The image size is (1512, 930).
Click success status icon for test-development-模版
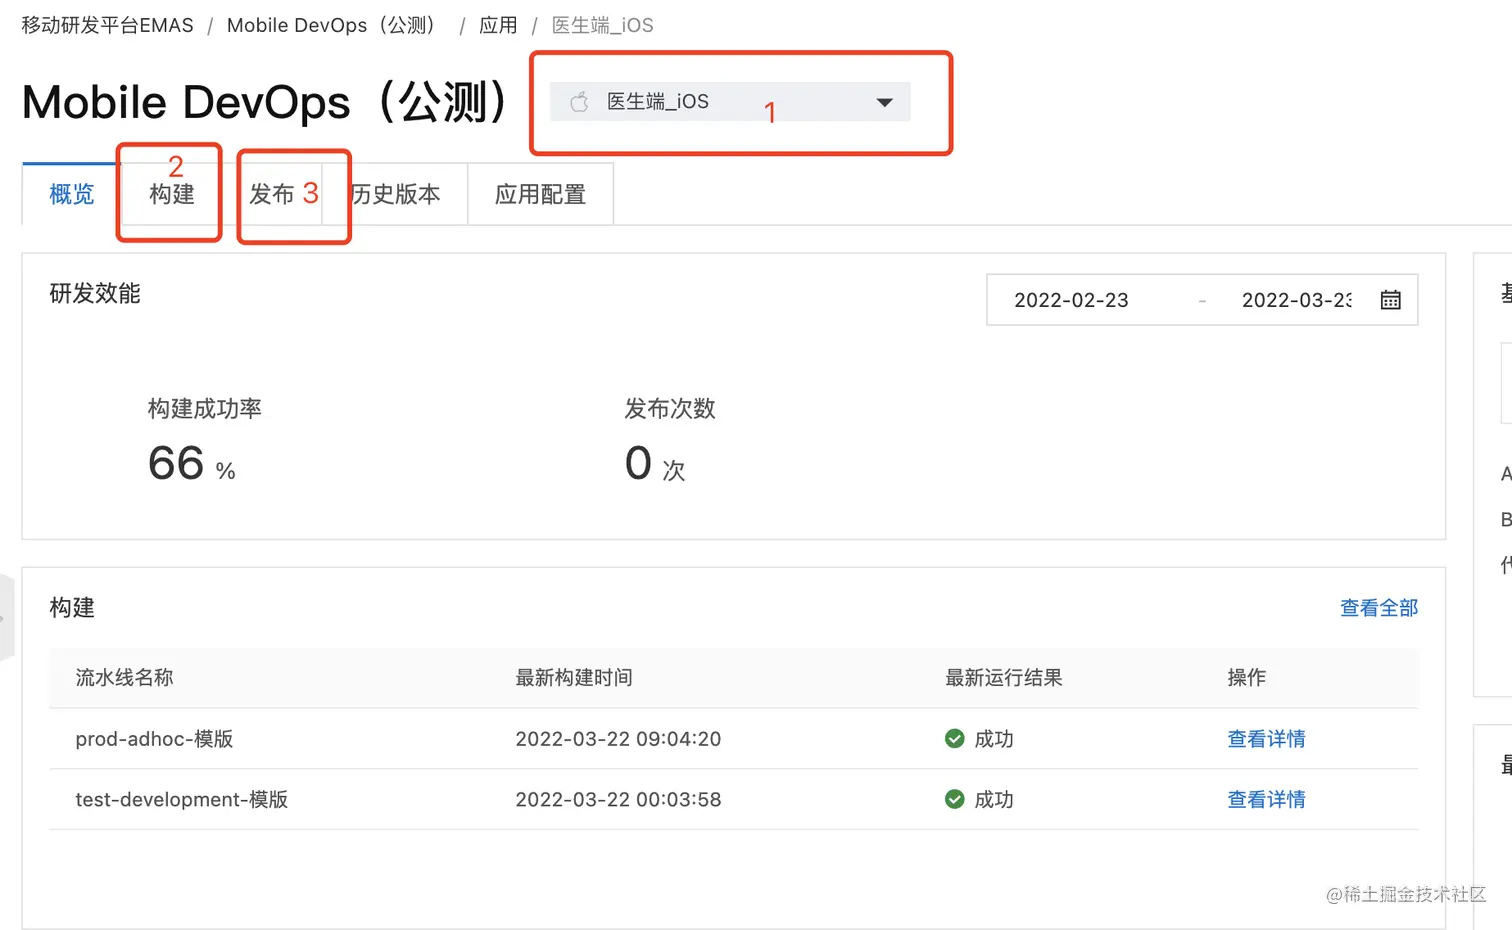click(955, 799)
